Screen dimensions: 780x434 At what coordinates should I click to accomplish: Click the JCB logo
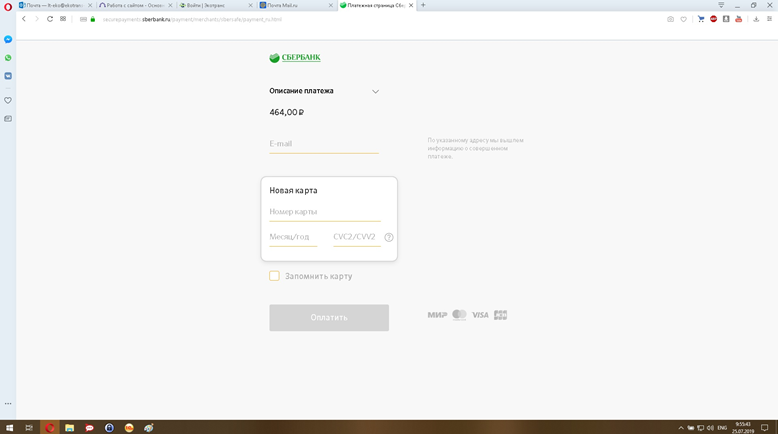[x=500, y=315]
